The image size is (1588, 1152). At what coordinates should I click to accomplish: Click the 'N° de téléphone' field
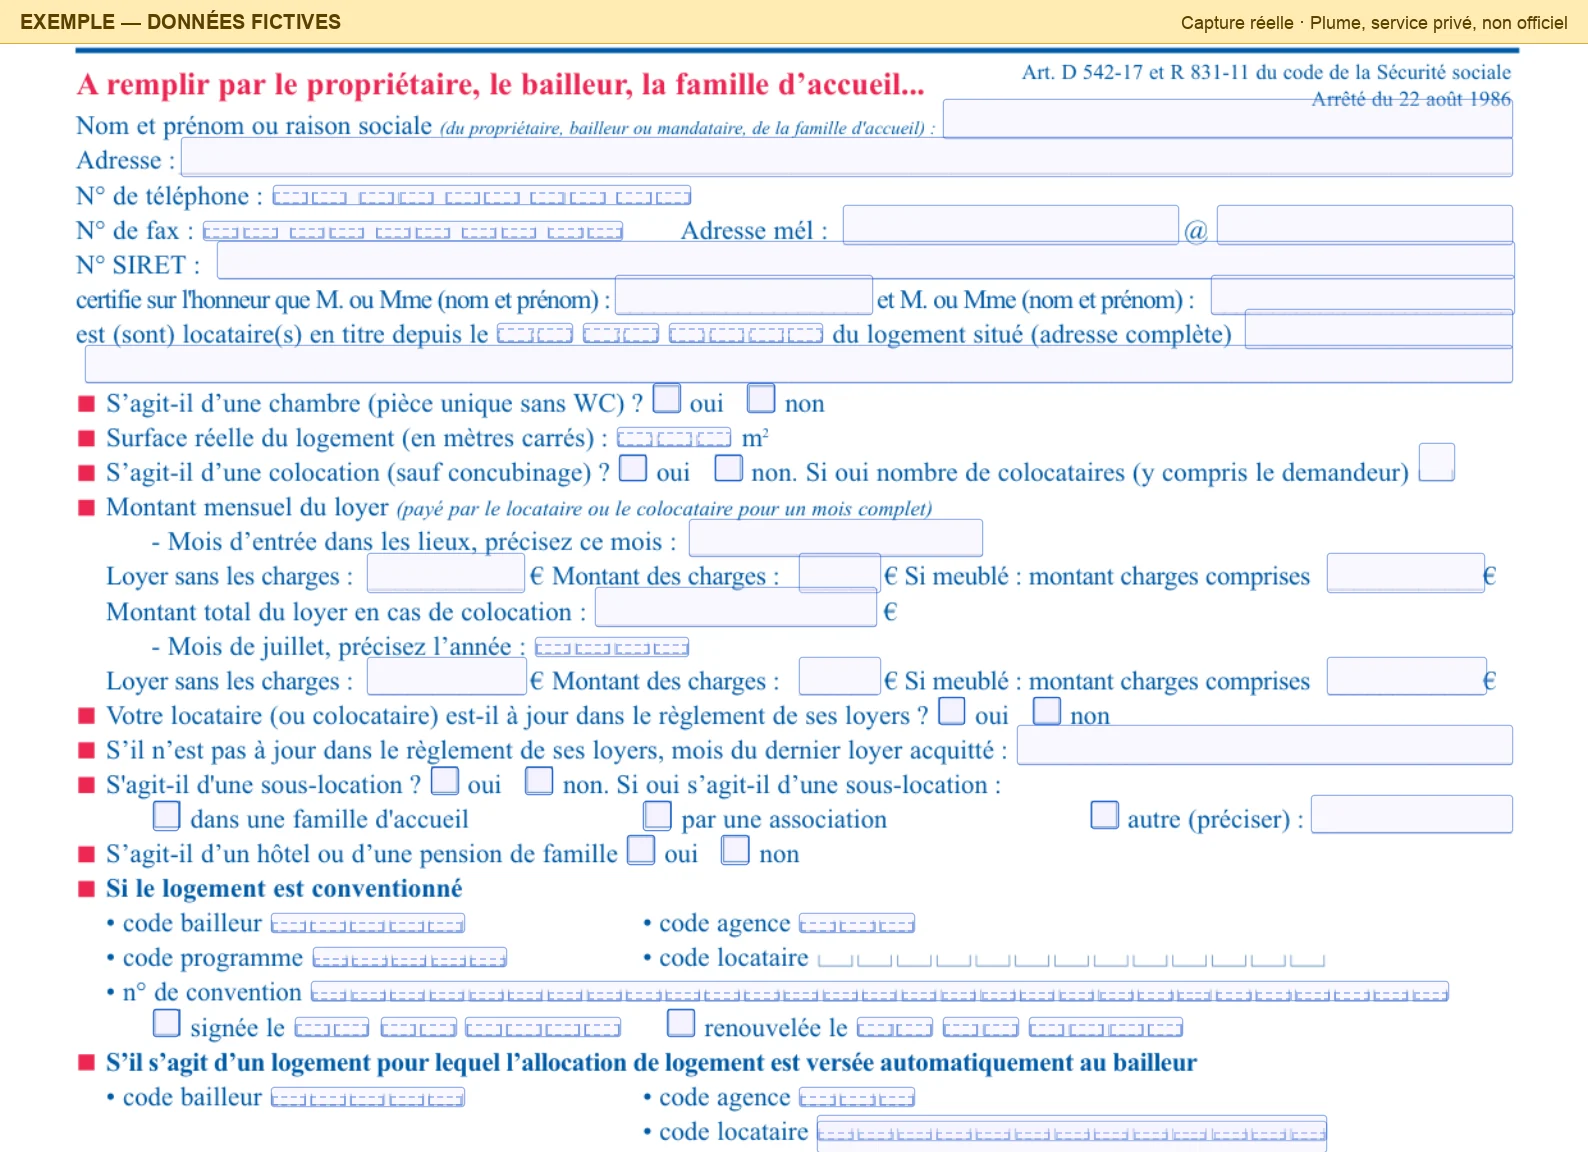pos(482,196)
